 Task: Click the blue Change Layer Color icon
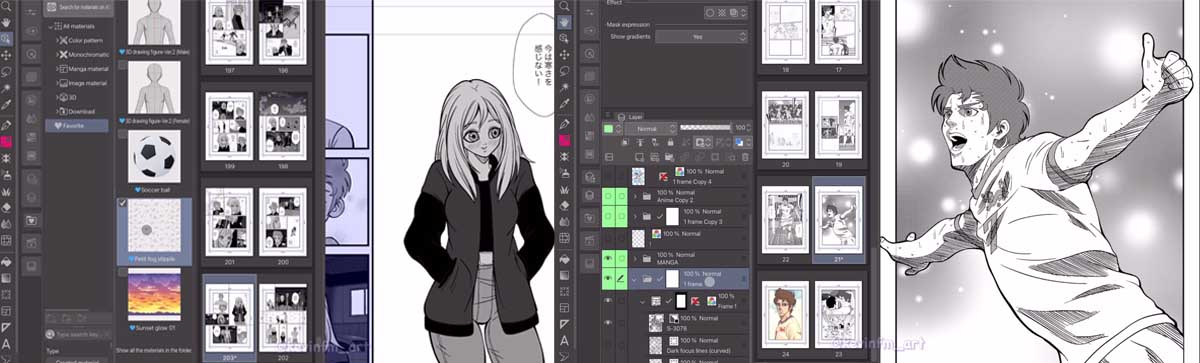(739, 143)
